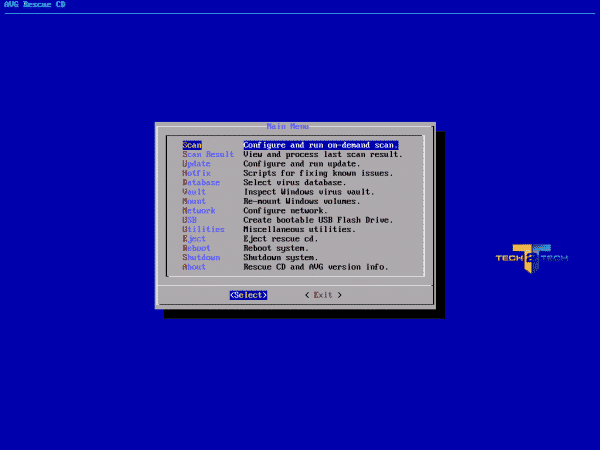Click the 'AVG Rescue CD' header text

coord(35,5)
